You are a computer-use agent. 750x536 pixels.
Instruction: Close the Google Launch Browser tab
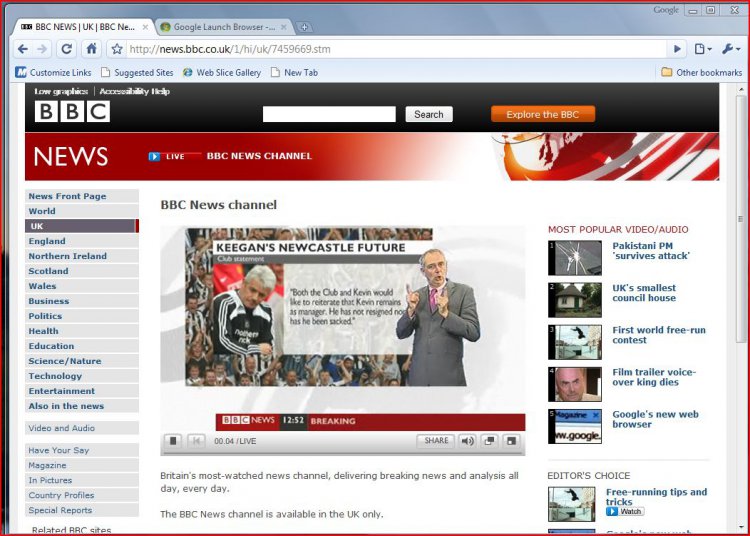click(x=284, y=27)
